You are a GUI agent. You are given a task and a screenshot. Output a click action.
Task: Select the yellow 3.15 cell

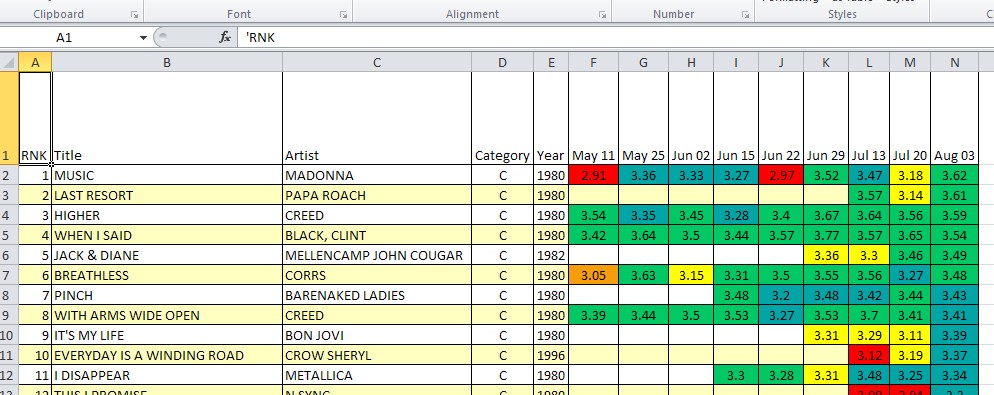(x=691, y=275)
